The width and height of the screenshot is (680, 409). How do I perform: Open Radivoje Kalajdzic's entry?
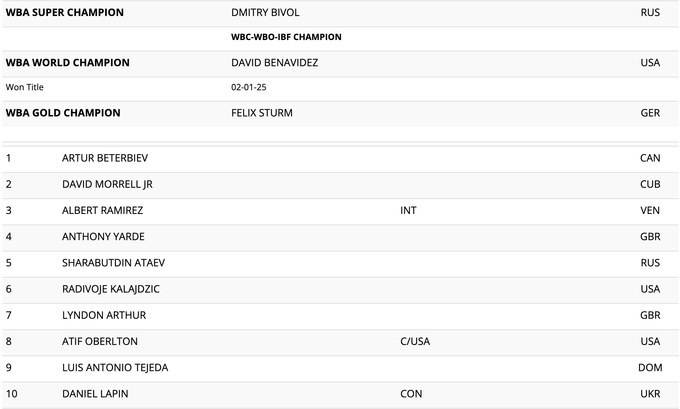pyautogui.click(x=111, y=289)
